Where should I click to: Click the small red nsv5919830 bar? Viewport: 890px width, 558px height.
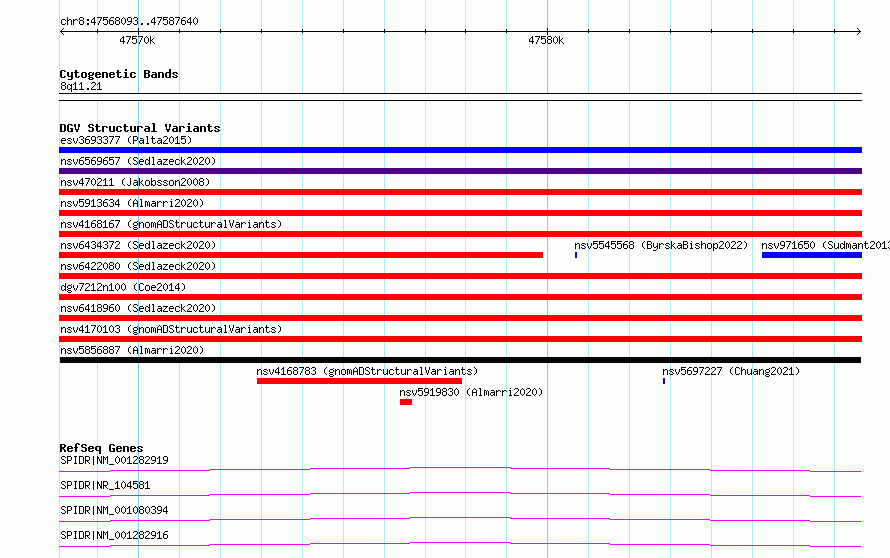pyautogui.click(x=406, y=402)
